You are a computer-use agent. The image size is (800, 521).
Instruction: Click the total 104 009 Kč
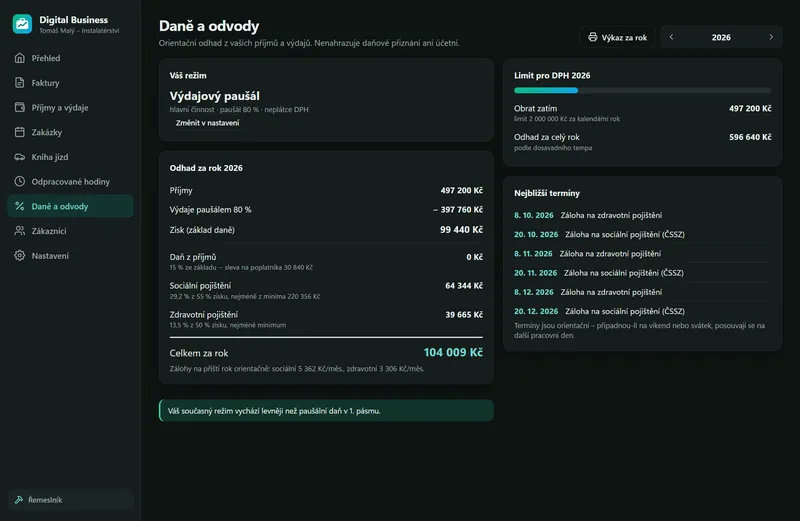453,352
